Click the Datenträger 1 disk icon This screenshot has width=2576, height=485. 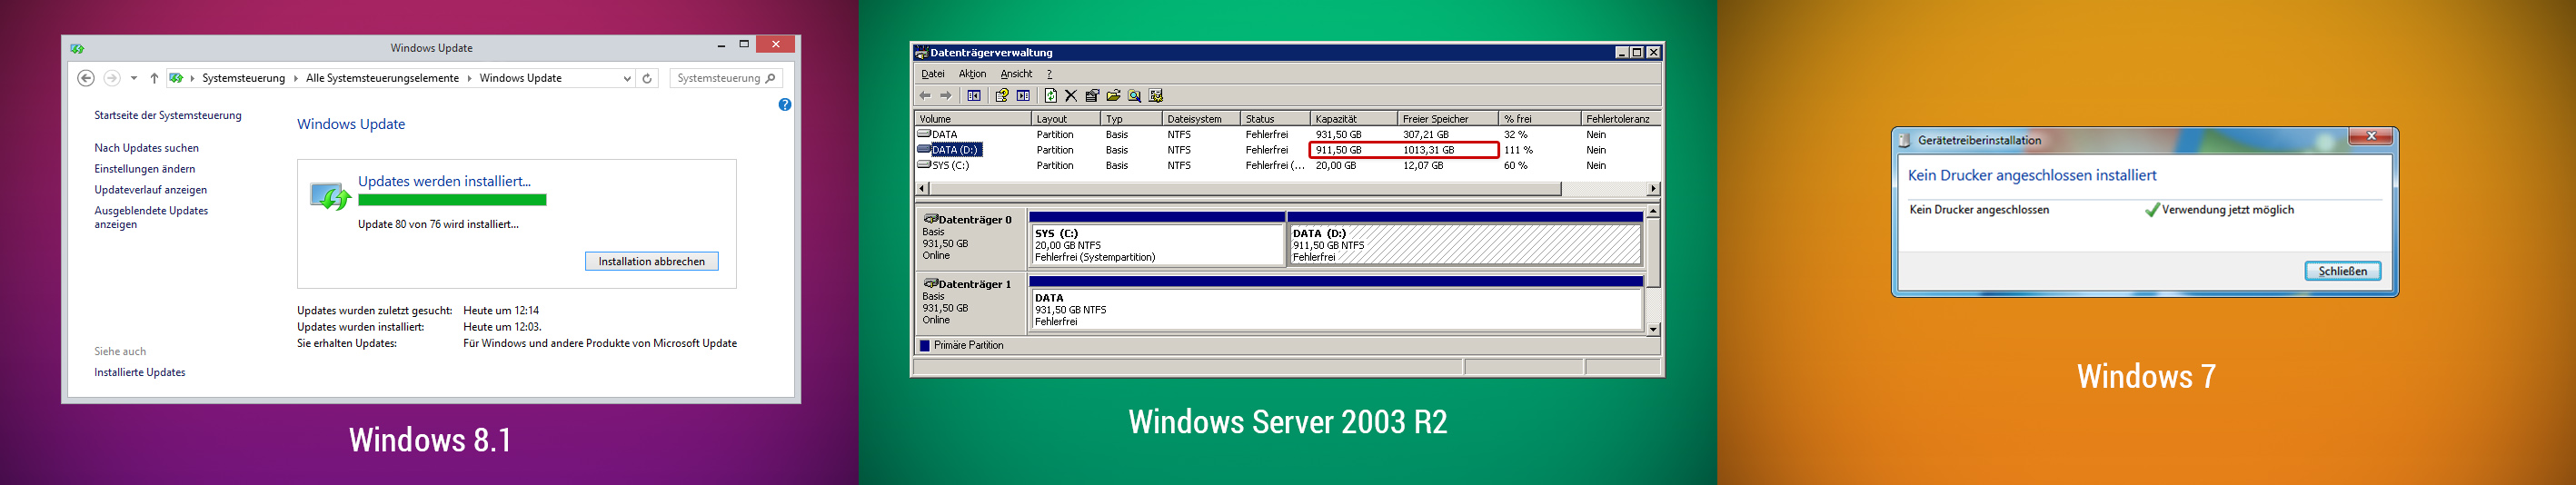click(x=930, y=284)
